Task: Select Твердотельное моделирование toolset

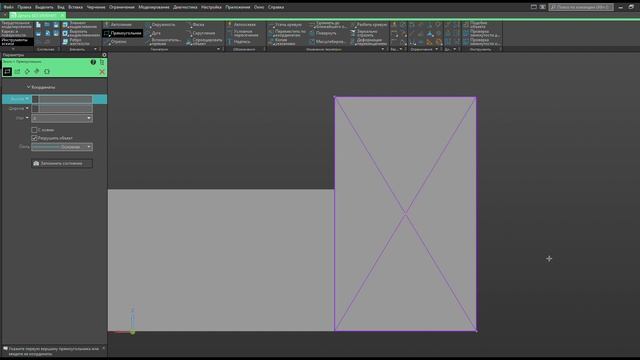Action: [16, 24]
